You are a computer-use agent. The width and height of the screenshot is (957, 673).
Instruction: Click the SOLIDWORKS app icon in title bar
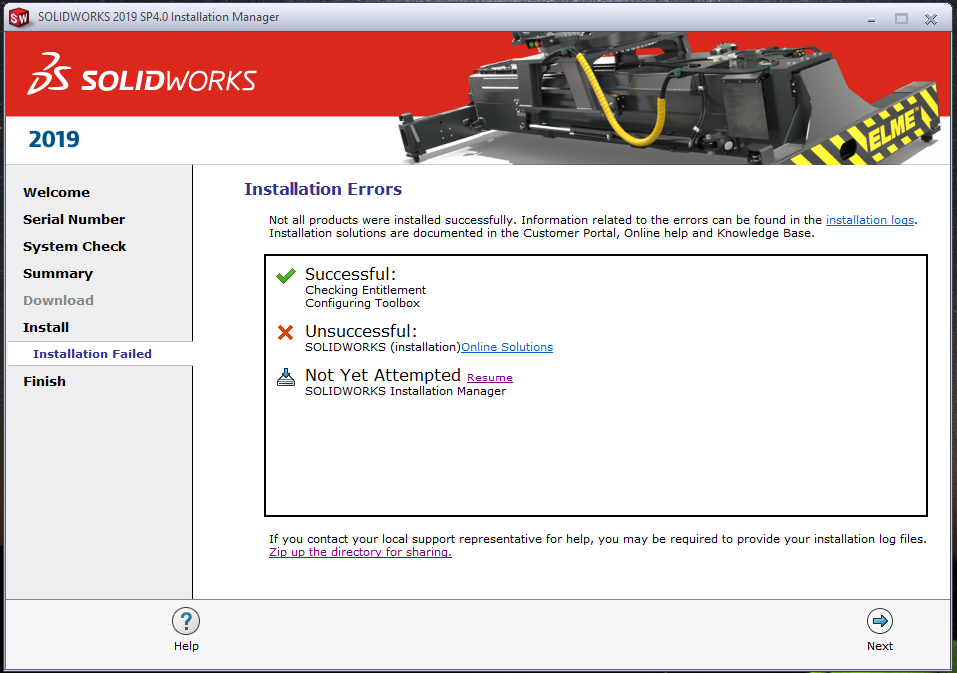(19, 18)
